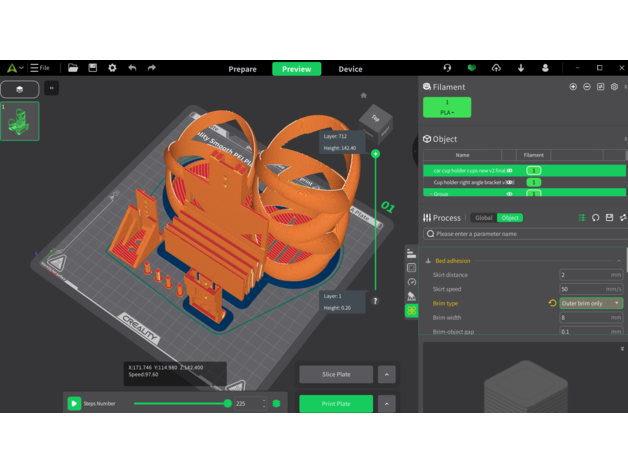Image resolution: width=628 pixels, height=472 pixels.
Task: Switch to the Prepare tab
Action: tap(242, 69)
